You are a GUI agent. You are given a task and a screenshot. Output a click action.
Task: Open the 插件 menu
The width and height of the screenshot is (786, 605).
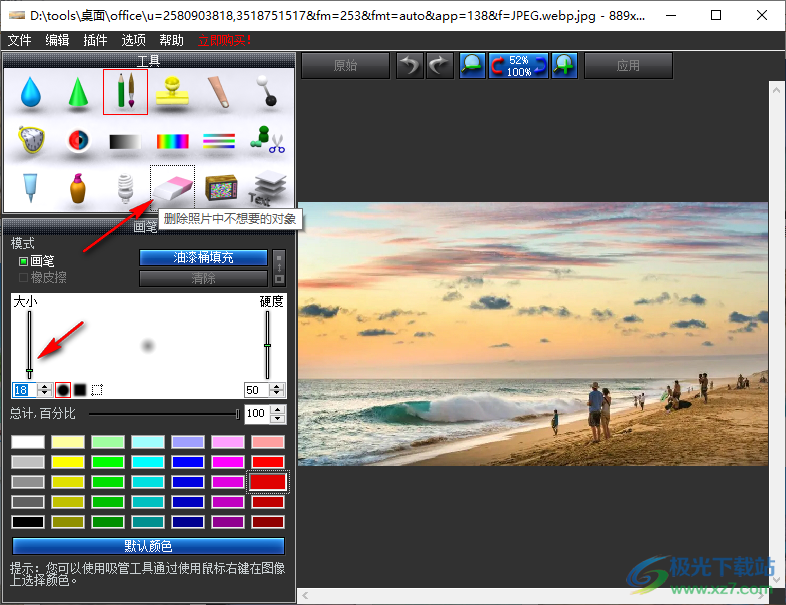pyautogui.click(x=95, y=40)
